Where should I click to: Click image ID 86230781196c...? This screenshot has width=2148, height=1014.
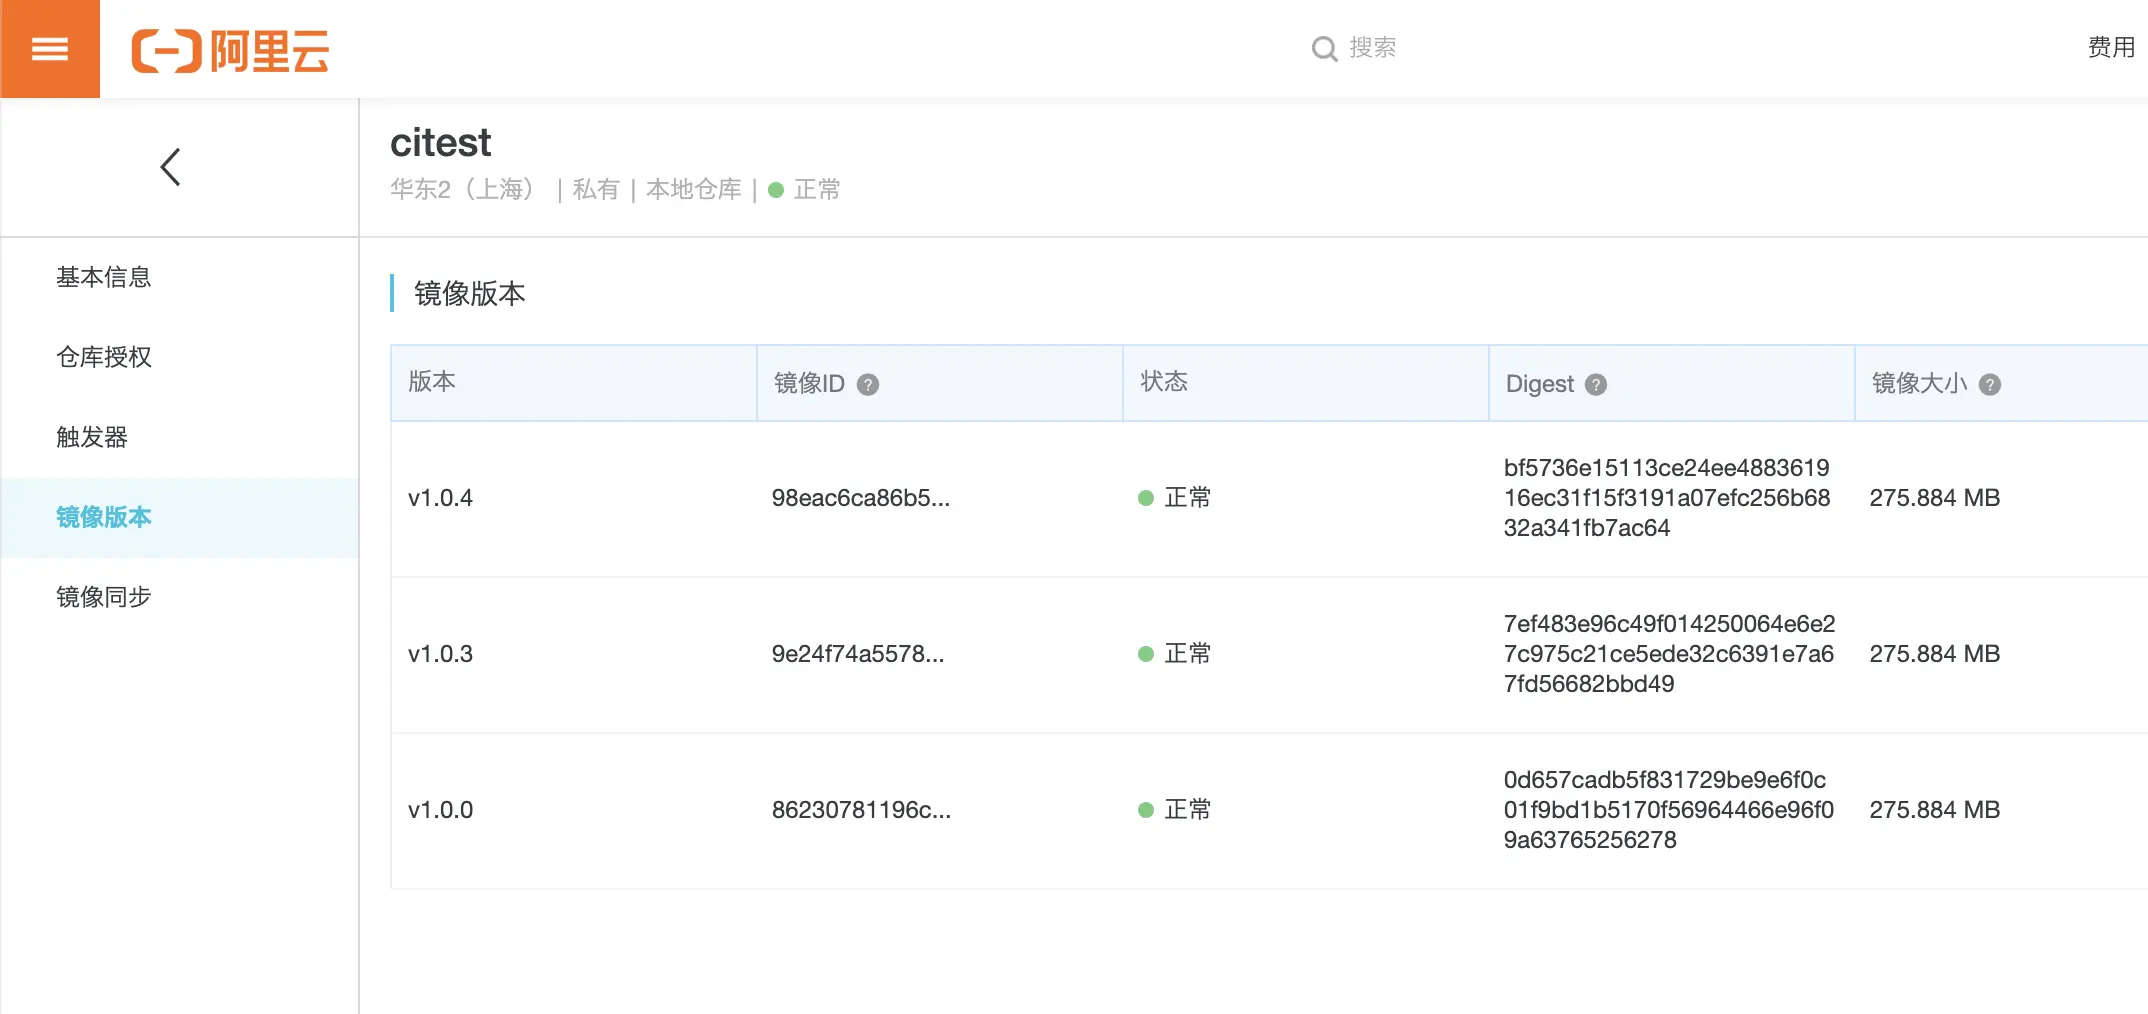point(861,810)
